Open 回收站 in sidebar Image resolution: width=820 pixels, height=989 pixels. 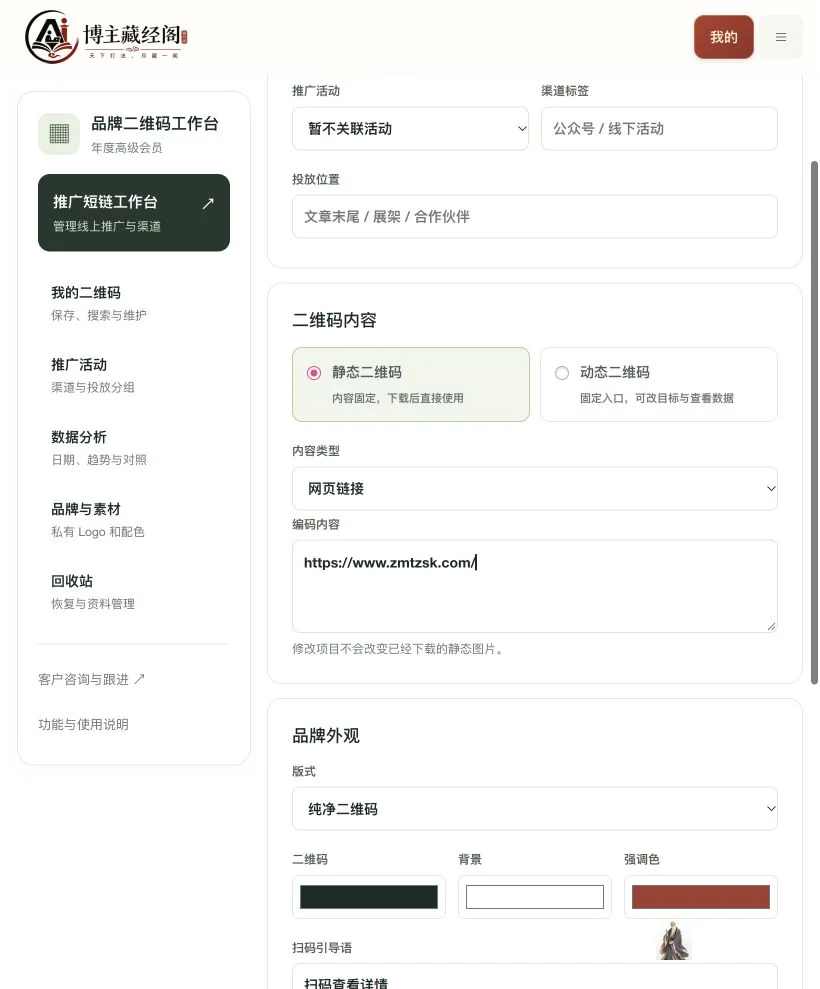click(x=134, y=592)
